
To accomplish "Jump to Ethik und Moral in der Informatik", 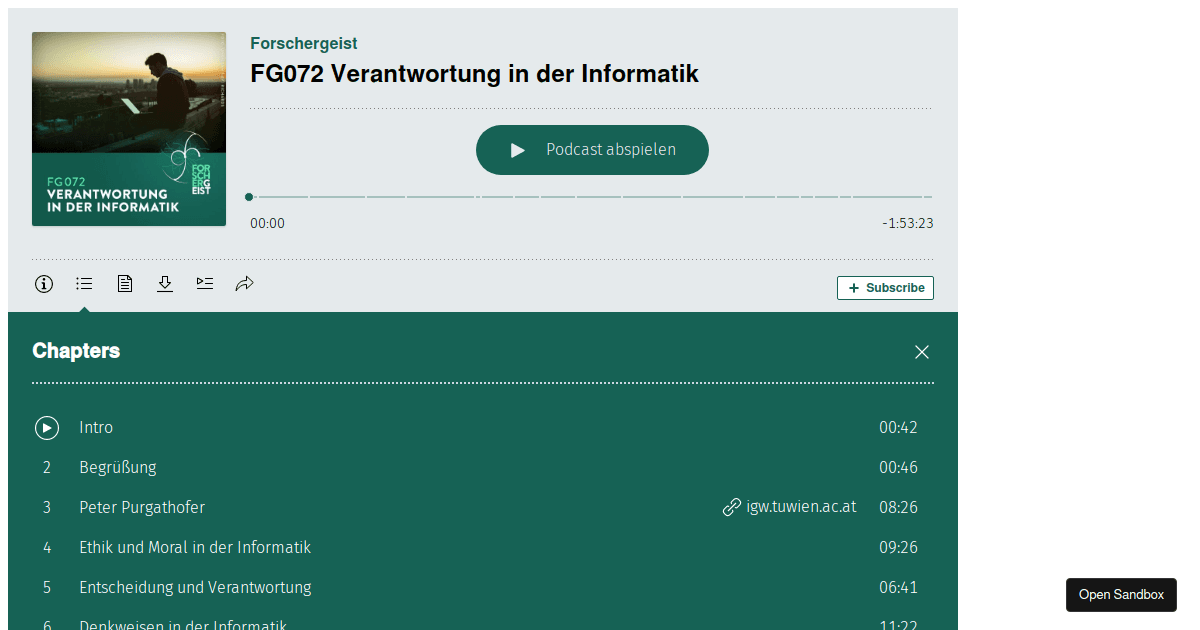I will [195, 547].
